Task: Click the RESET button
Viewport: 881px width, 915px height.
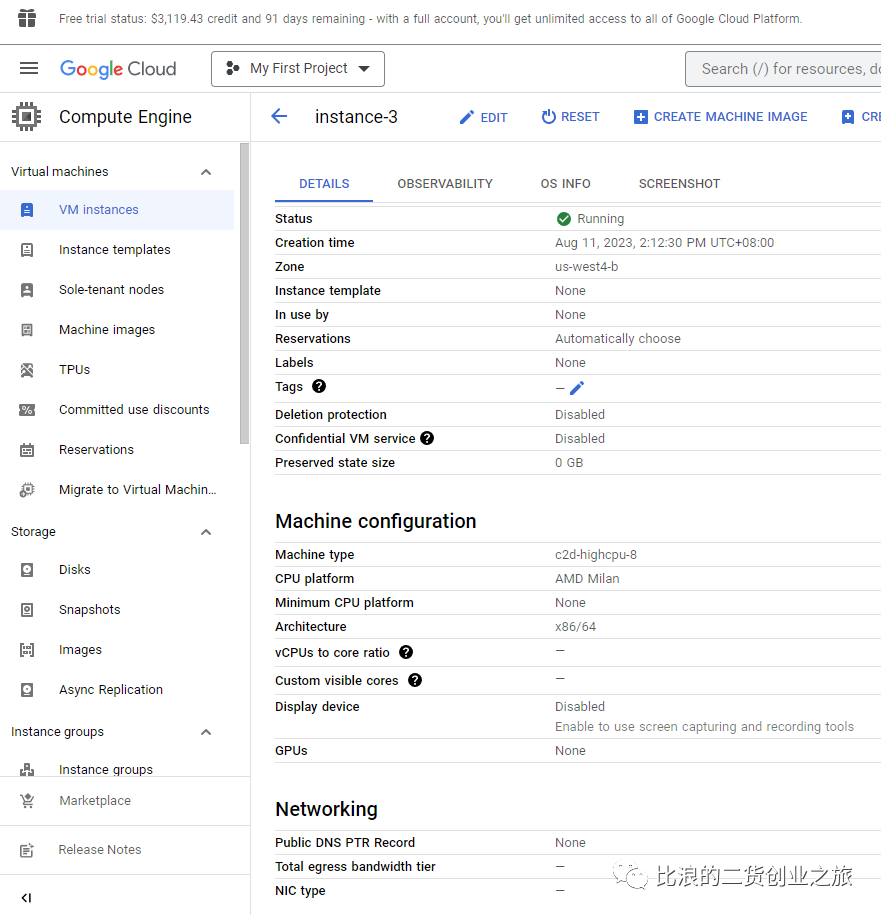Action: (x=570, y=117)
